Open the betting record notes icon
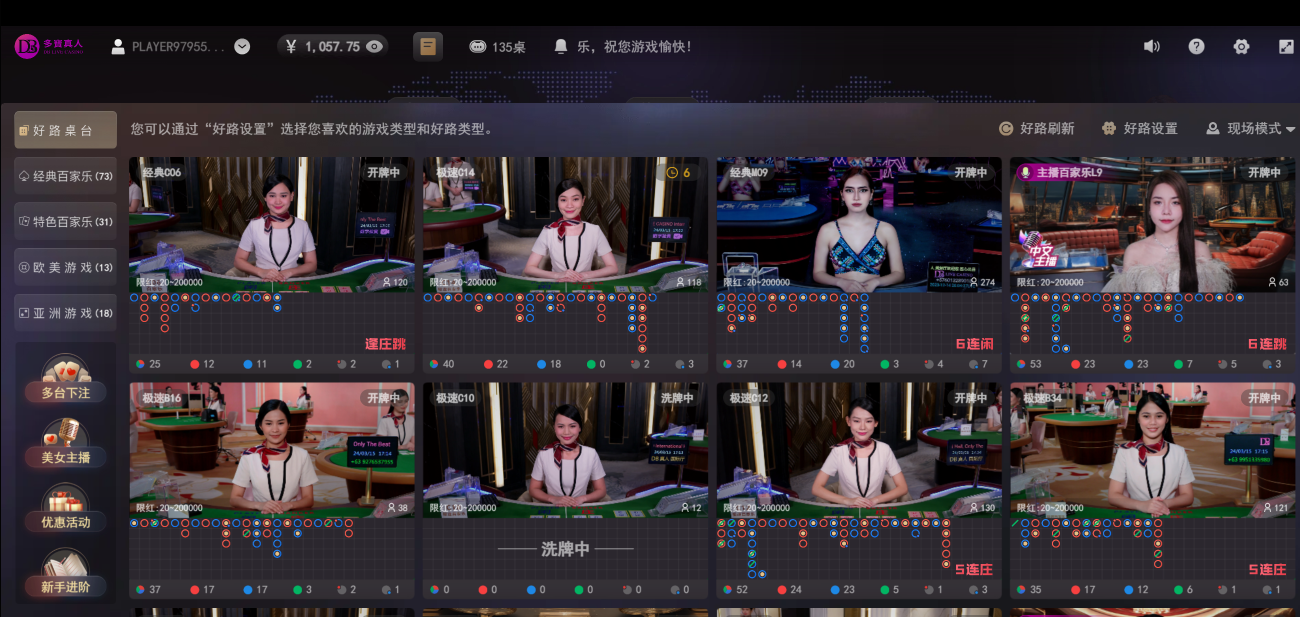1300x617 pixels. coord(428,46)
